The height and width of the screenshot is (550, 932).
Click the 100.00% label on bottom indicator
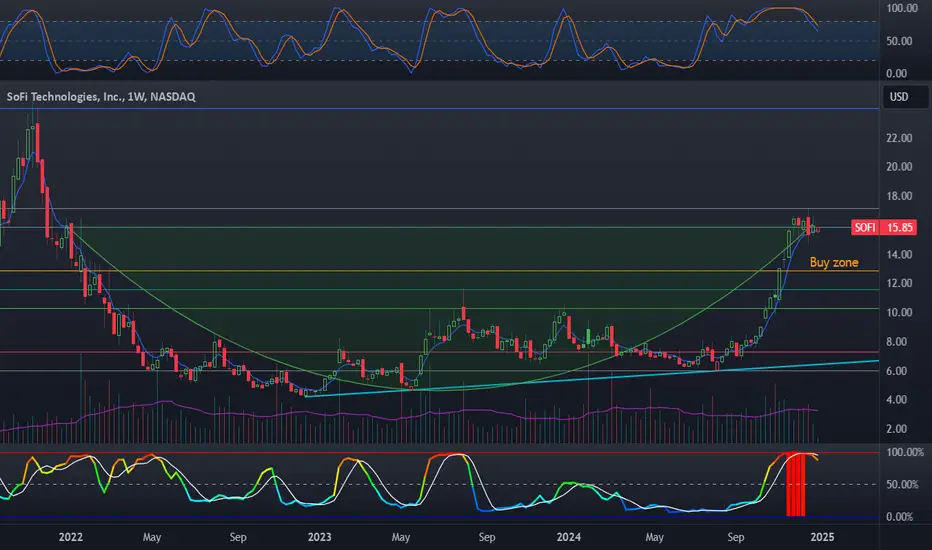905,452
